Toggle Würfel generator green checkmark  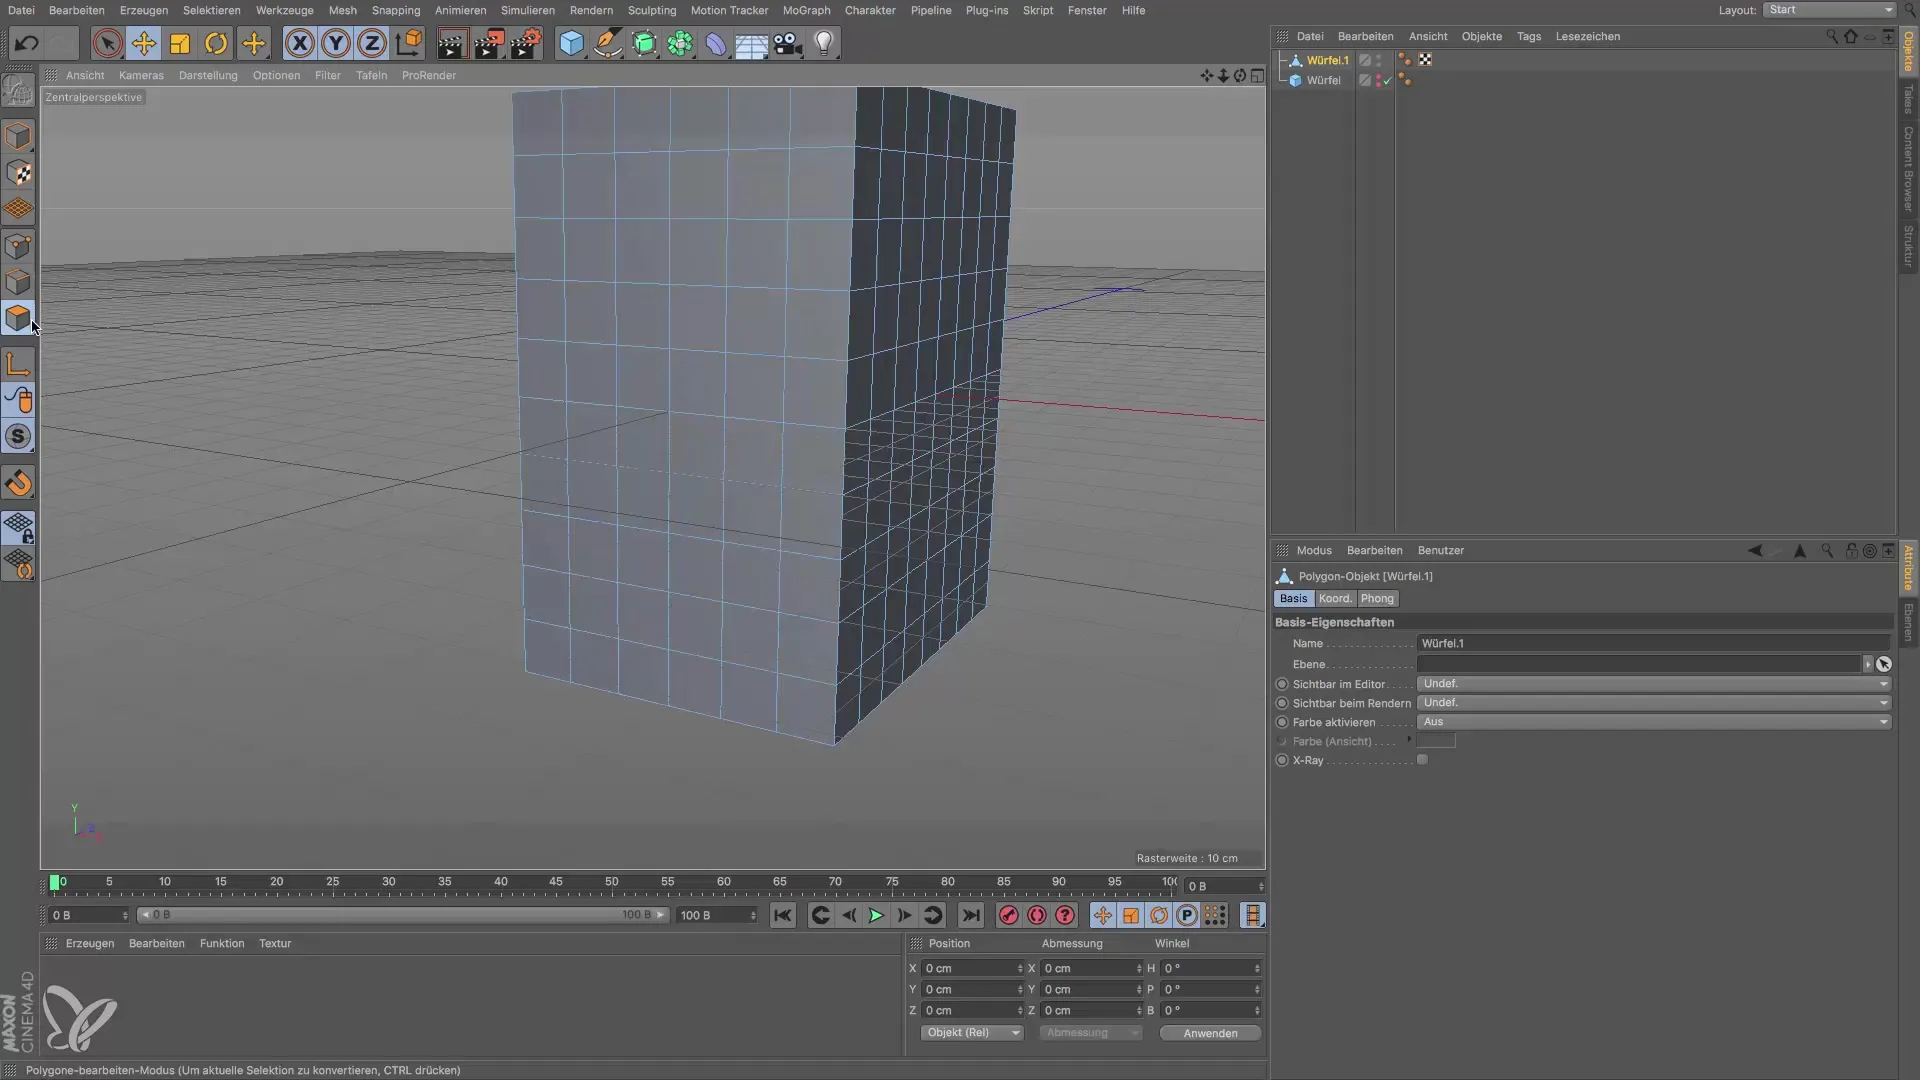pos(1387,81)
